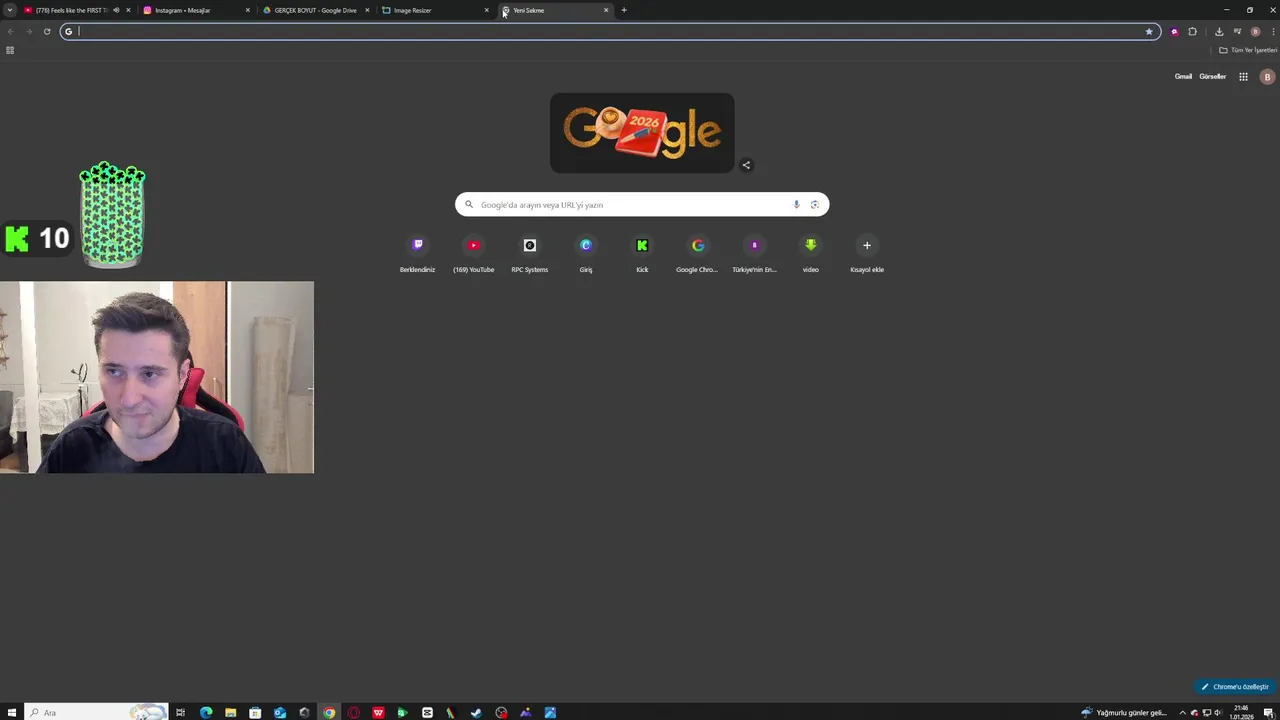The width and height of the screenshot is (1280, 720).
Task: Click the taskbar Ara search box
Action: (x=95, y=713)
